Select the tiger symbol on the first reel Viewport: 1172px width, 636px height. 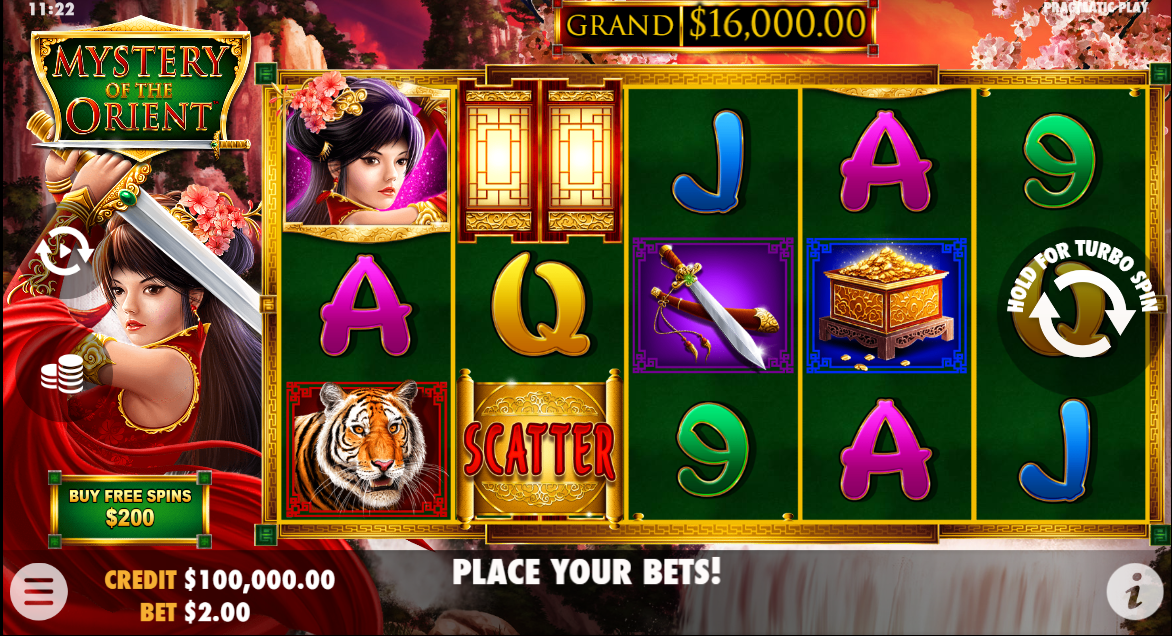(366, 449)
